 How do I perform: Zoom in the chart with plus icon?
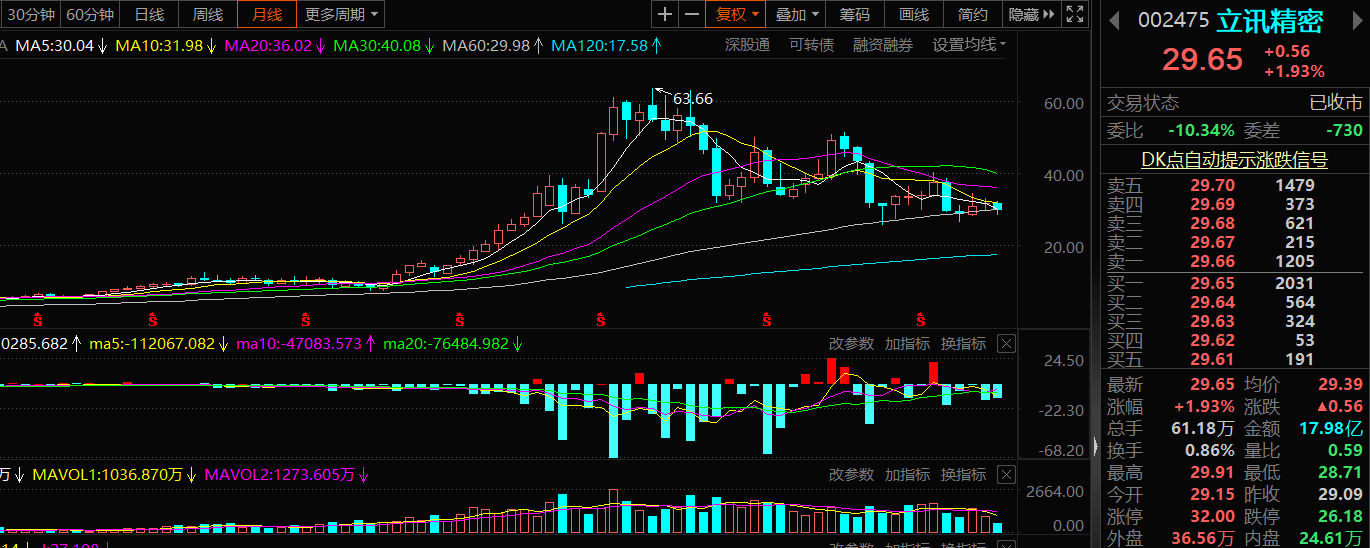(665, 14)
